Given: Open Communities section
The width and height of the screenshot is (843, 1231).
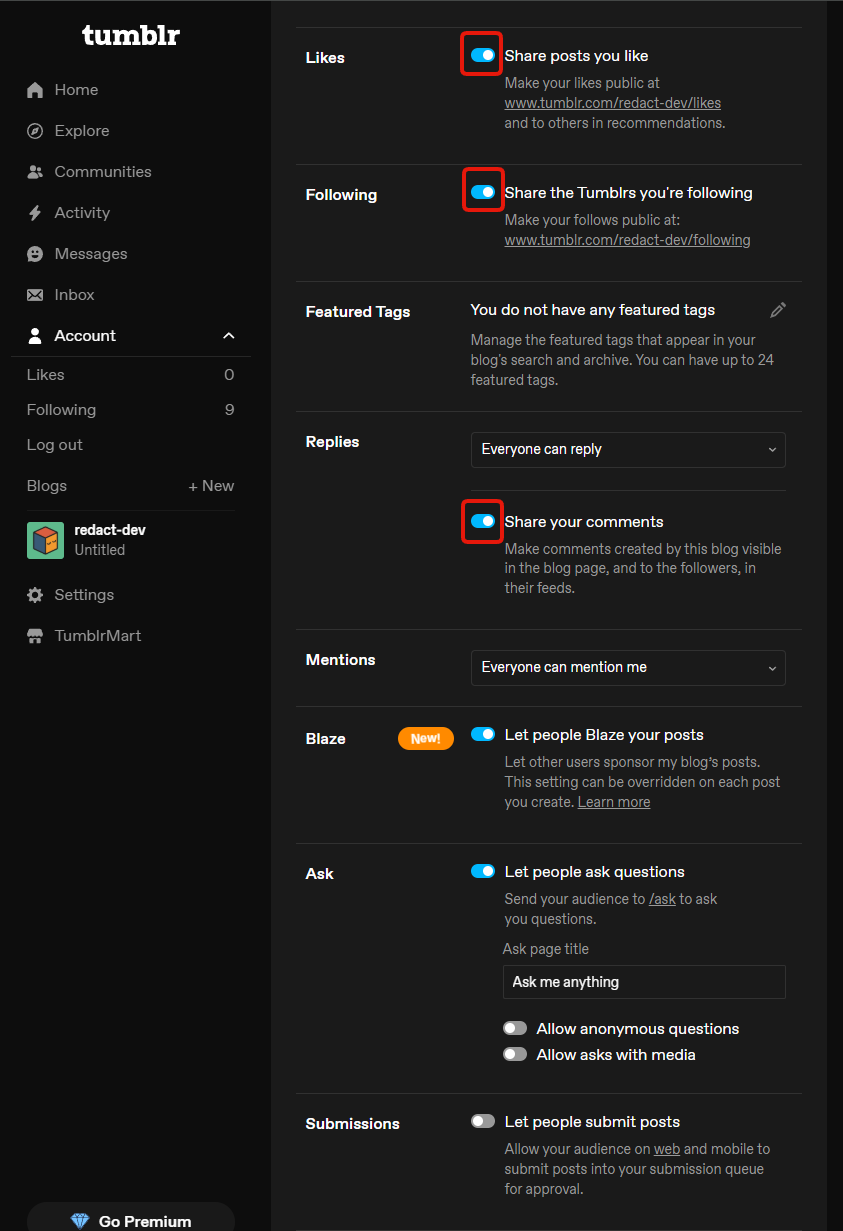Looking at the screenshot, I should tap(103, 172).
